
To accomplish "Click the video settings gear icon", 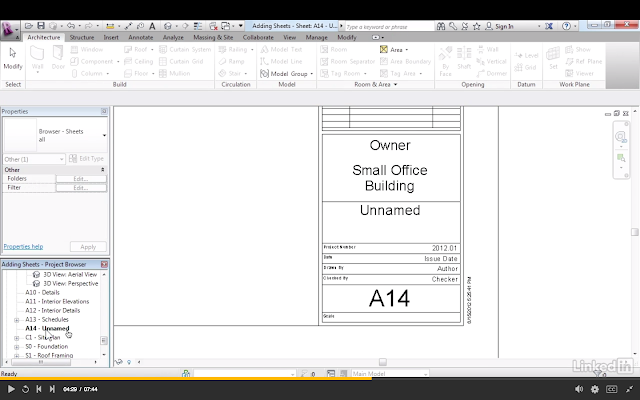I will tap(595, 389).
